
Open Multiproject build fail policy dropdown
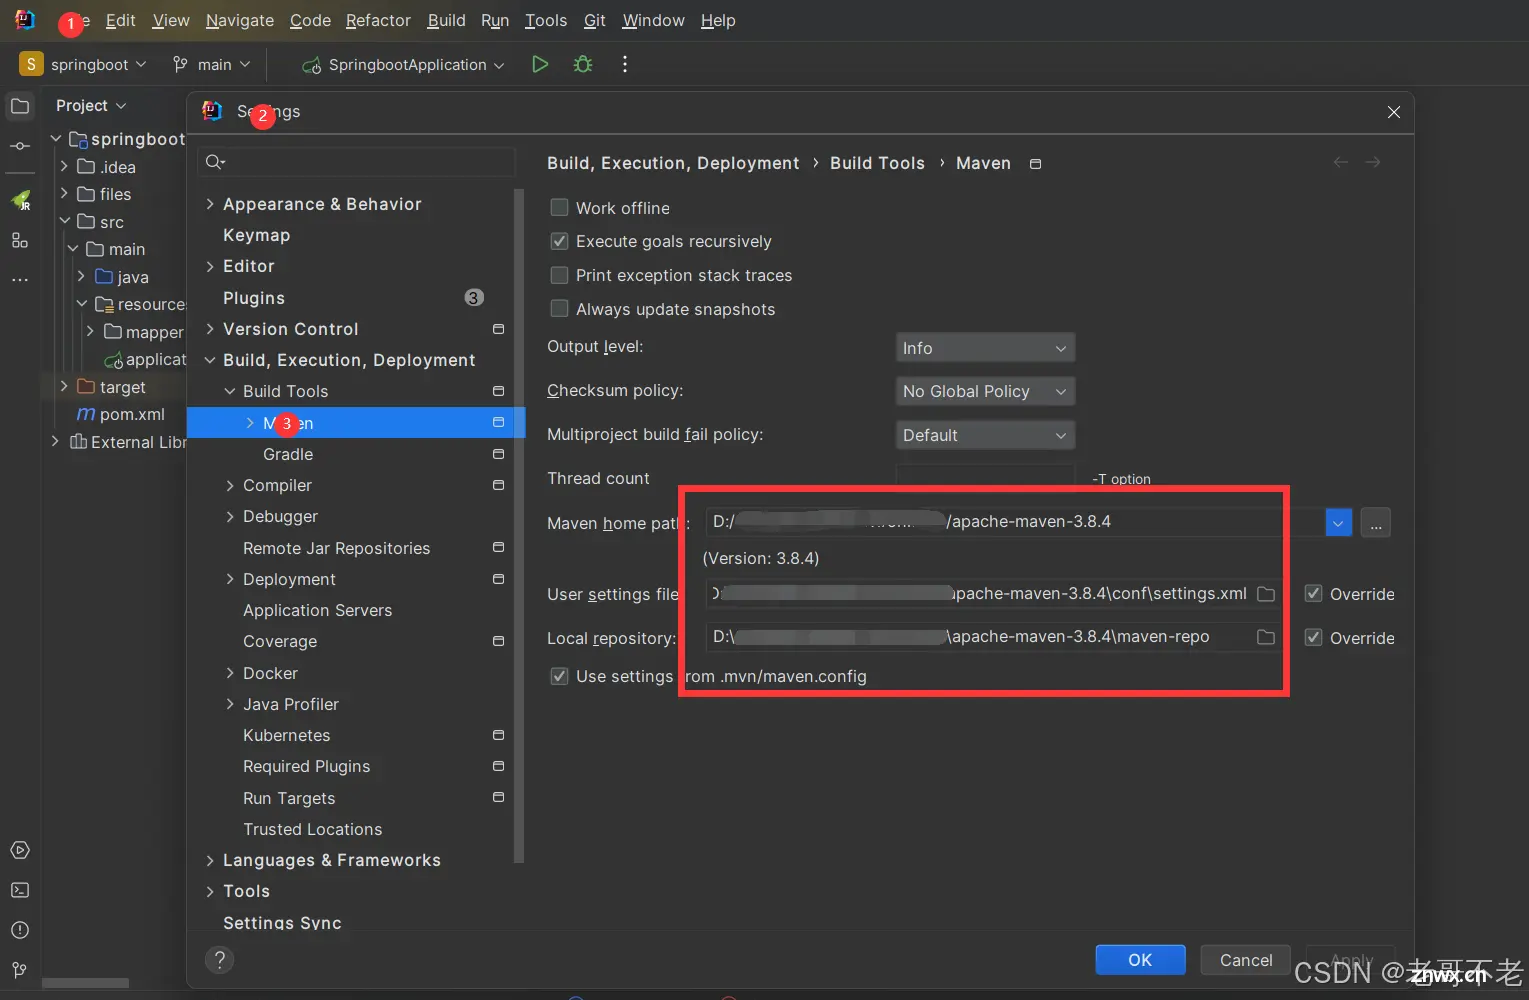(x=985, y=435)
